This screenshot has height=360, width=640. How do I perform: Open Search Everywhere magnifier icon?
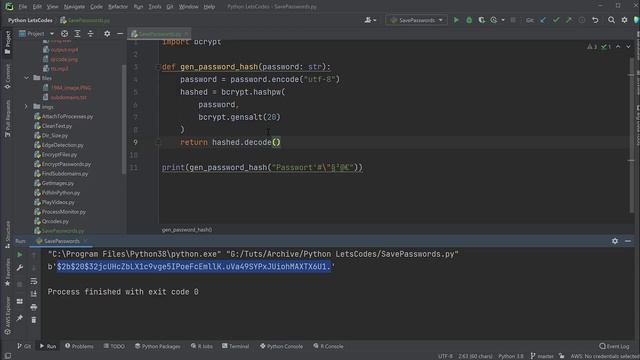click(611, 20)
